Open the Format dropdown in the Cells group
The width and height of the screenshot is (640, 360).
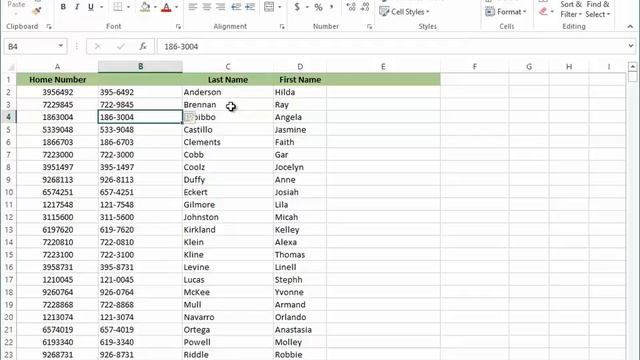[506, 12]
